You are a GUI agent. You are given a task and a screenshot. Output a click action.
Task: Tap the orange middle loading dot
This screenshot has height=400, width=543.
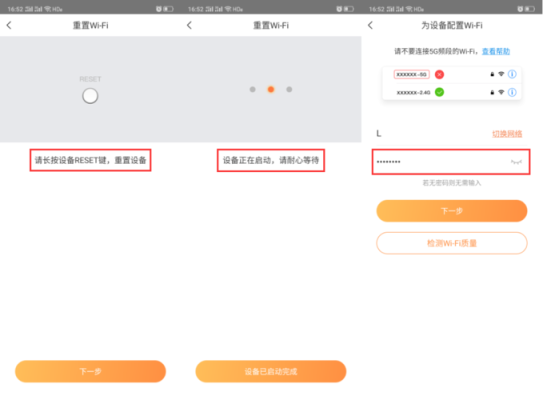pyautogui.click(x=271, y=89)
